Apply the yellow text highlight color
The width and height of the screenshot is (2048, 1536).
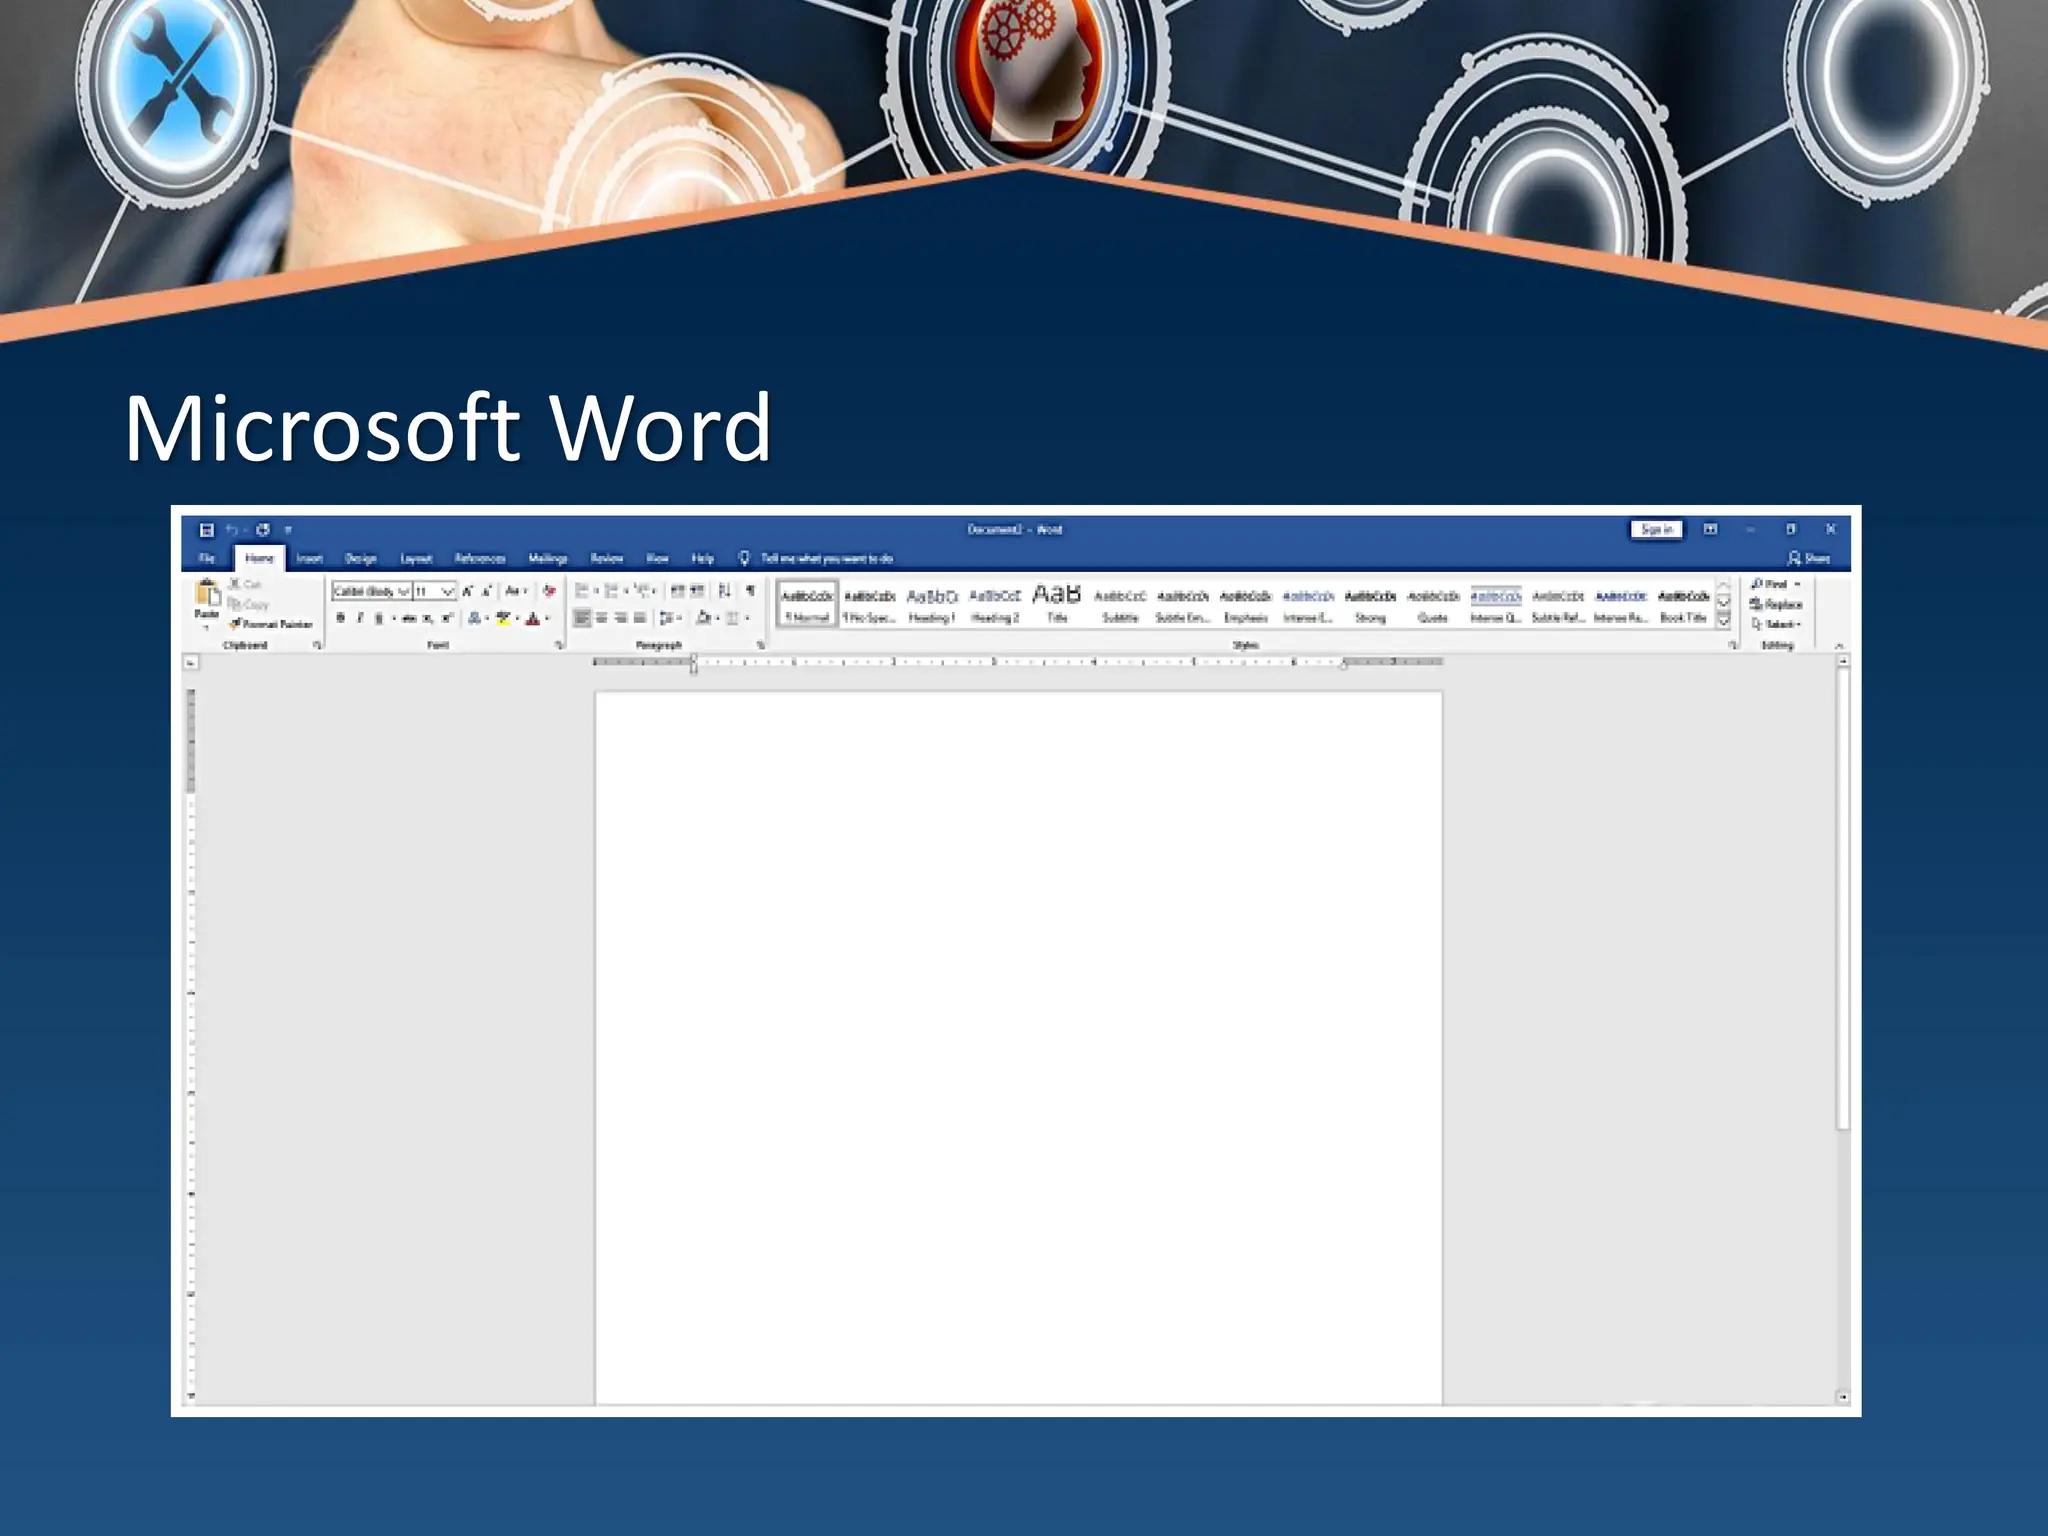coord(503,618)
